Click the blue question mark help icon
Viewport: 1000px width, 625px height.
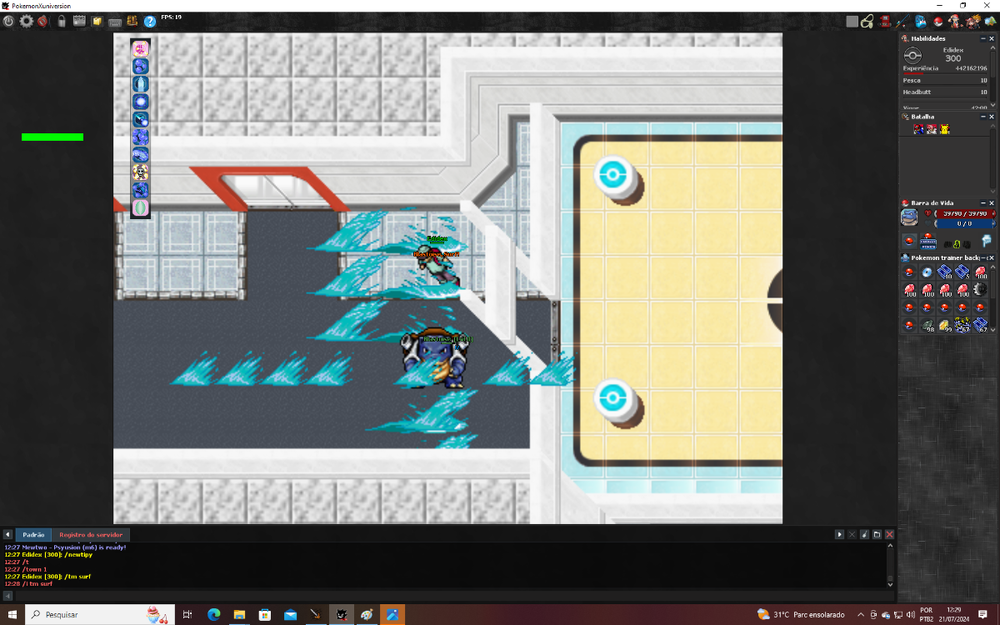tap(150, 21)
